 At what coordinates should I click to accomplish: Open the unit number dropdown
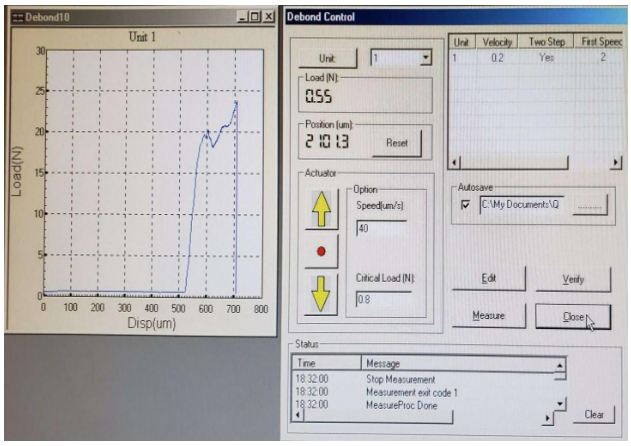(x=425, y=58)
